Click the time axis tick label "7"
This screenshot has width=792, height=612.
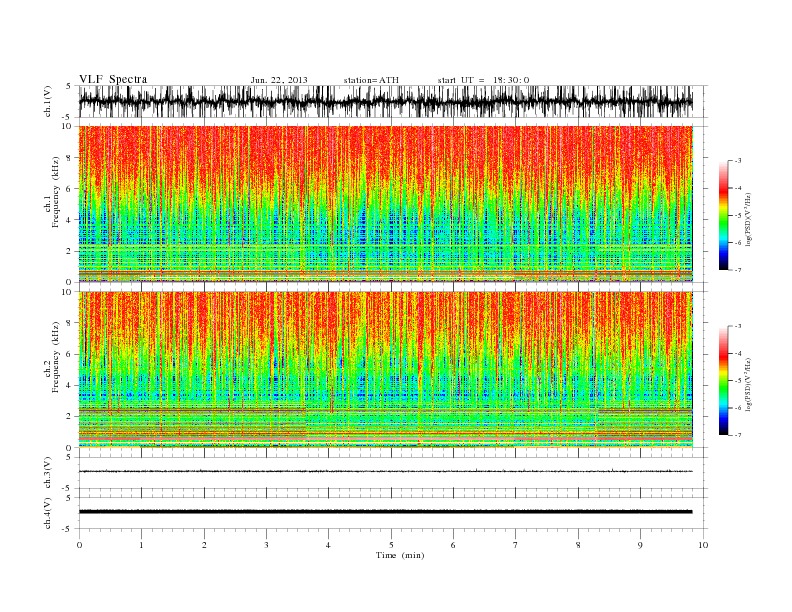pos(516,545)
